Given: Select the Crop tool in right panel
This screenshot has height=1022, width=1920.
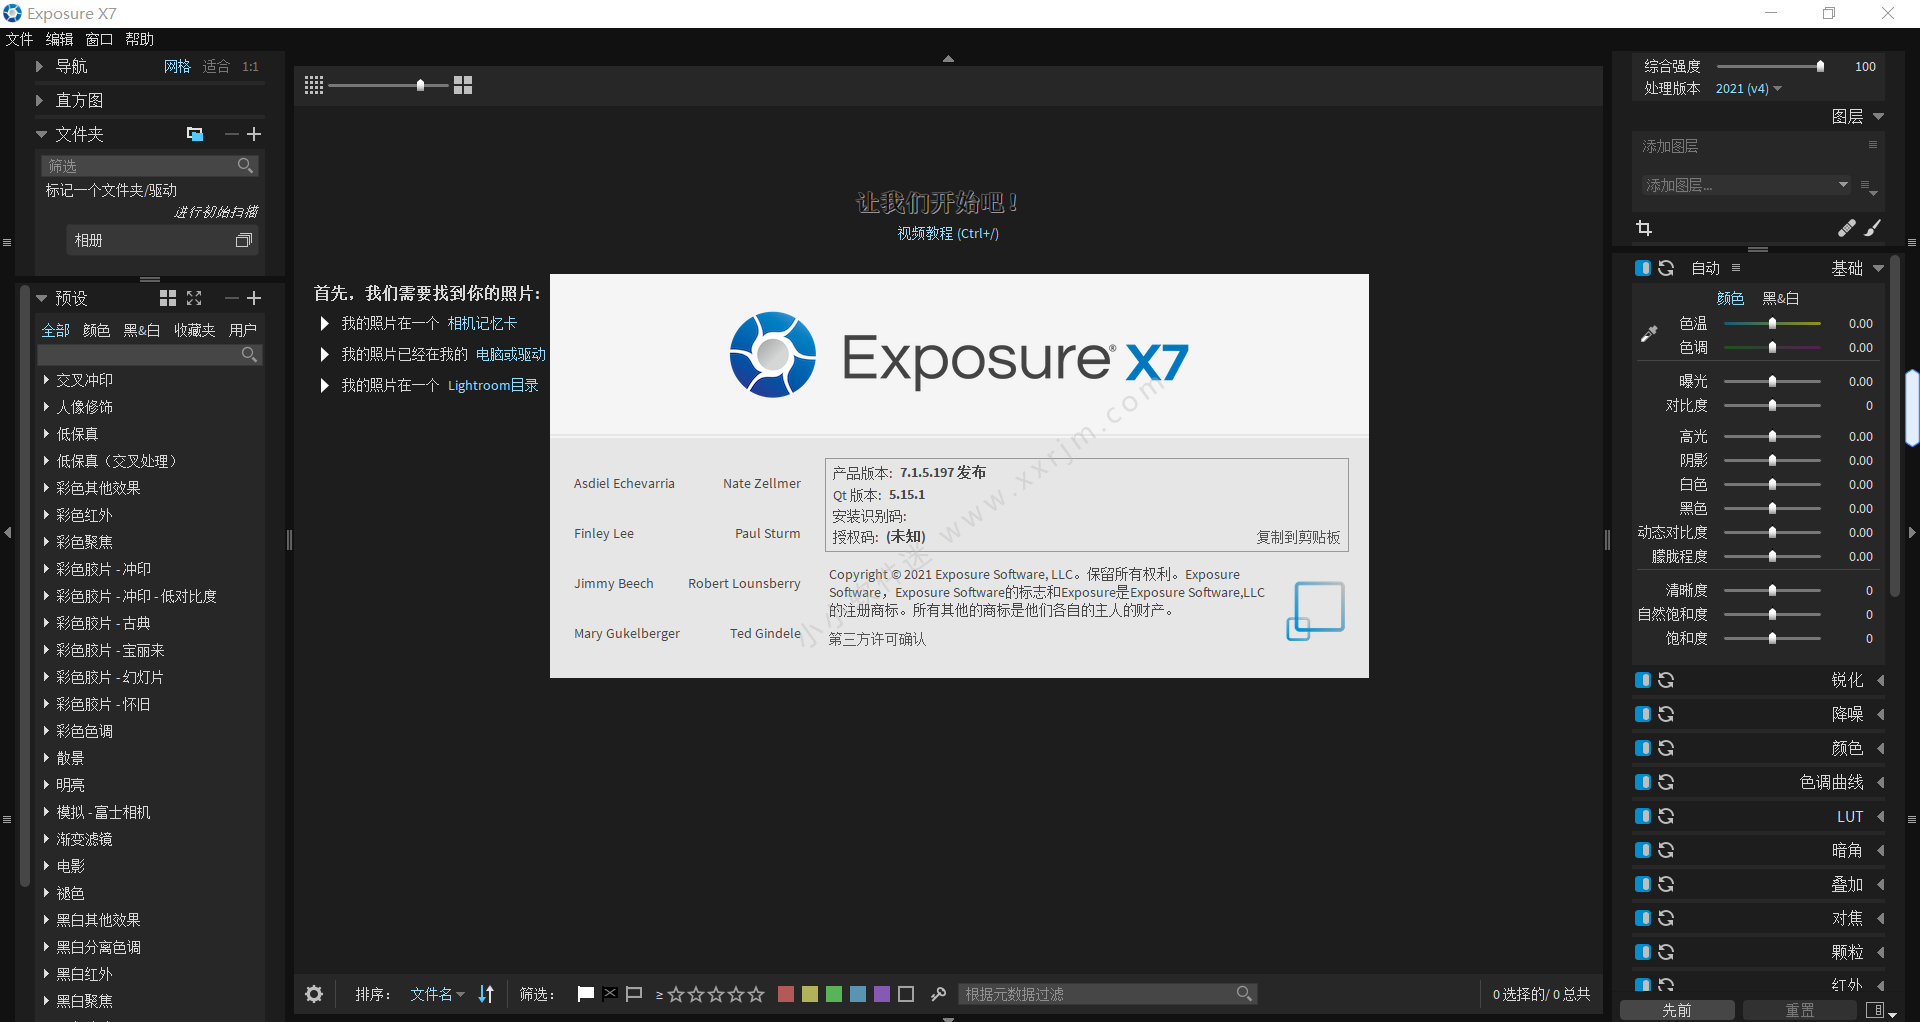Looking at the screenshot, I should tap(1644, 229).
